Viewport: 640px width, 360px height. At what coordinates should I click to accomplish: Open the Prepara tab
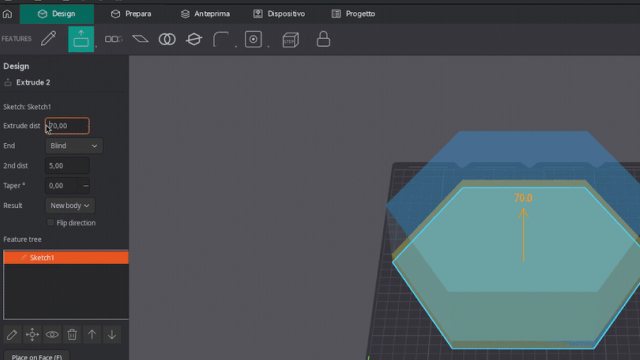pos(131,14)
